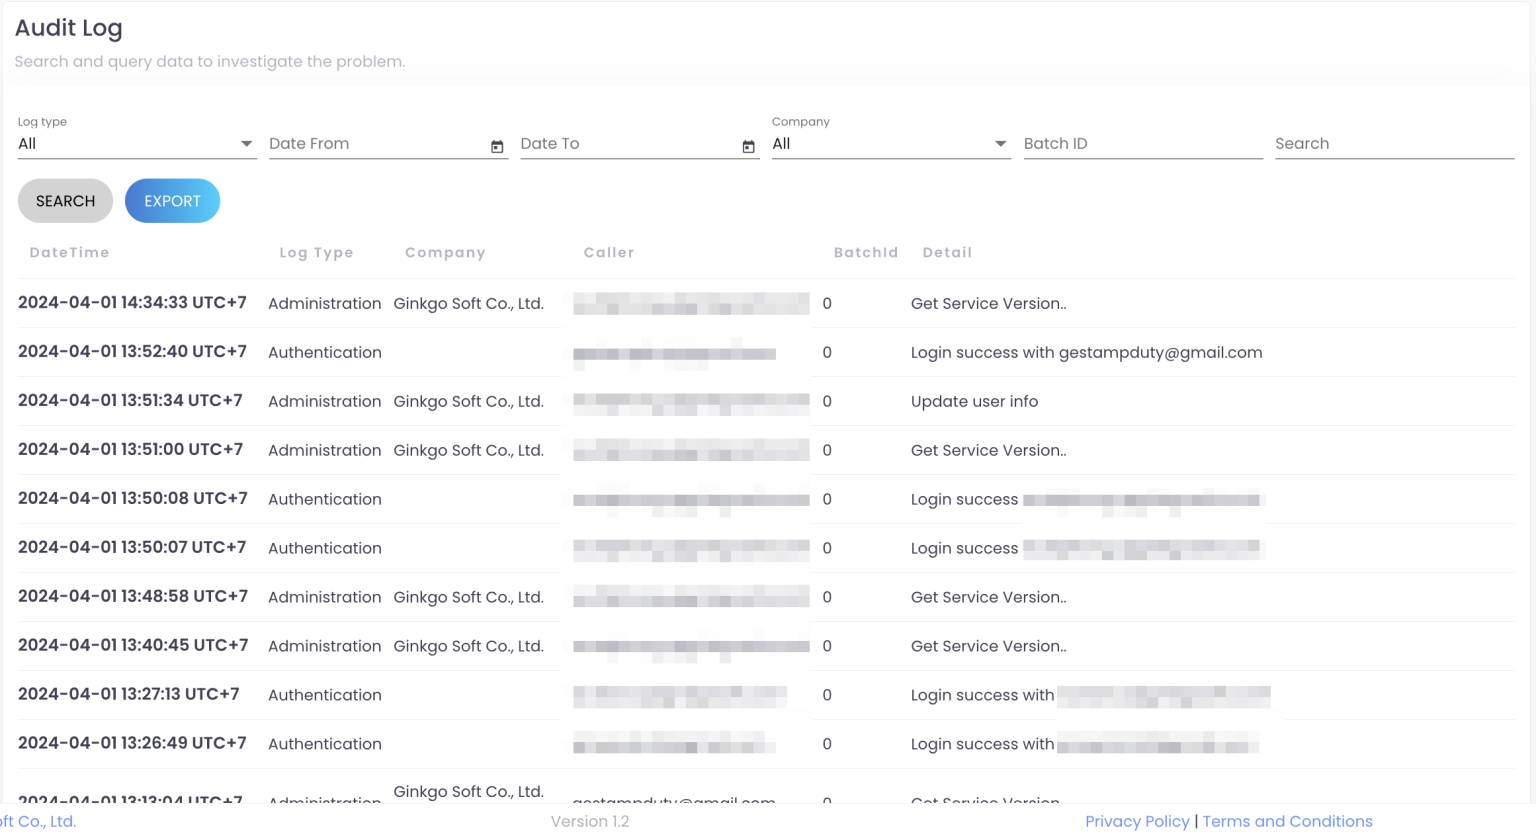Sort by the DateTime column header
The height and width of the screenshot is (836, 1536).
click(69, 253)
